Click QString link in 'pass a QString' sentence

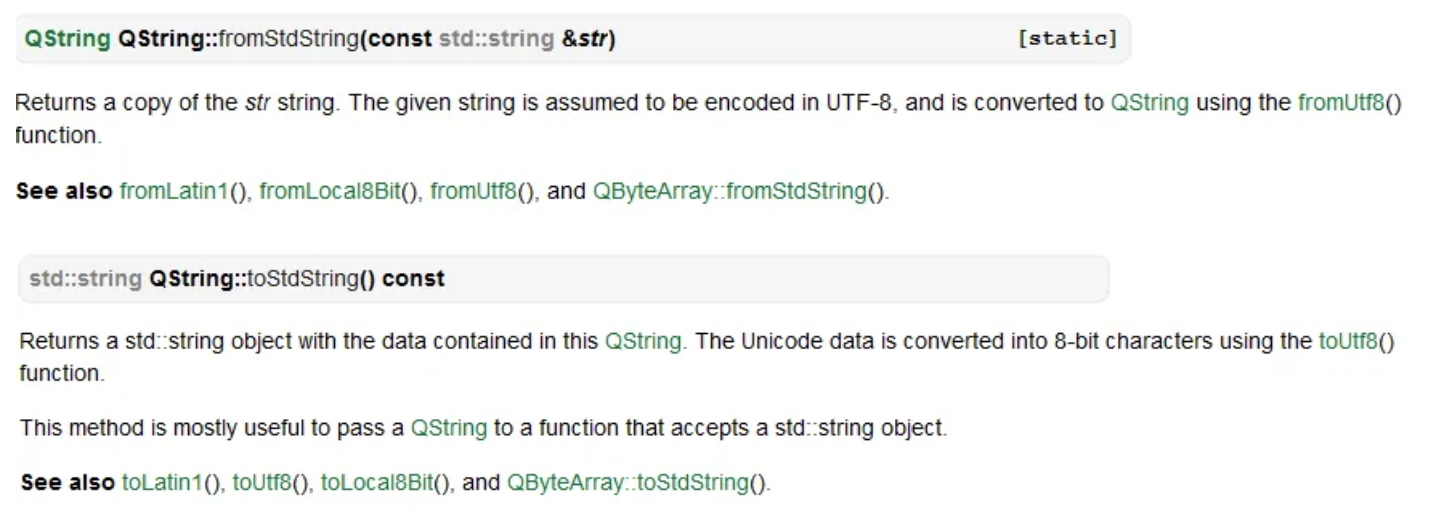point(449,428)
